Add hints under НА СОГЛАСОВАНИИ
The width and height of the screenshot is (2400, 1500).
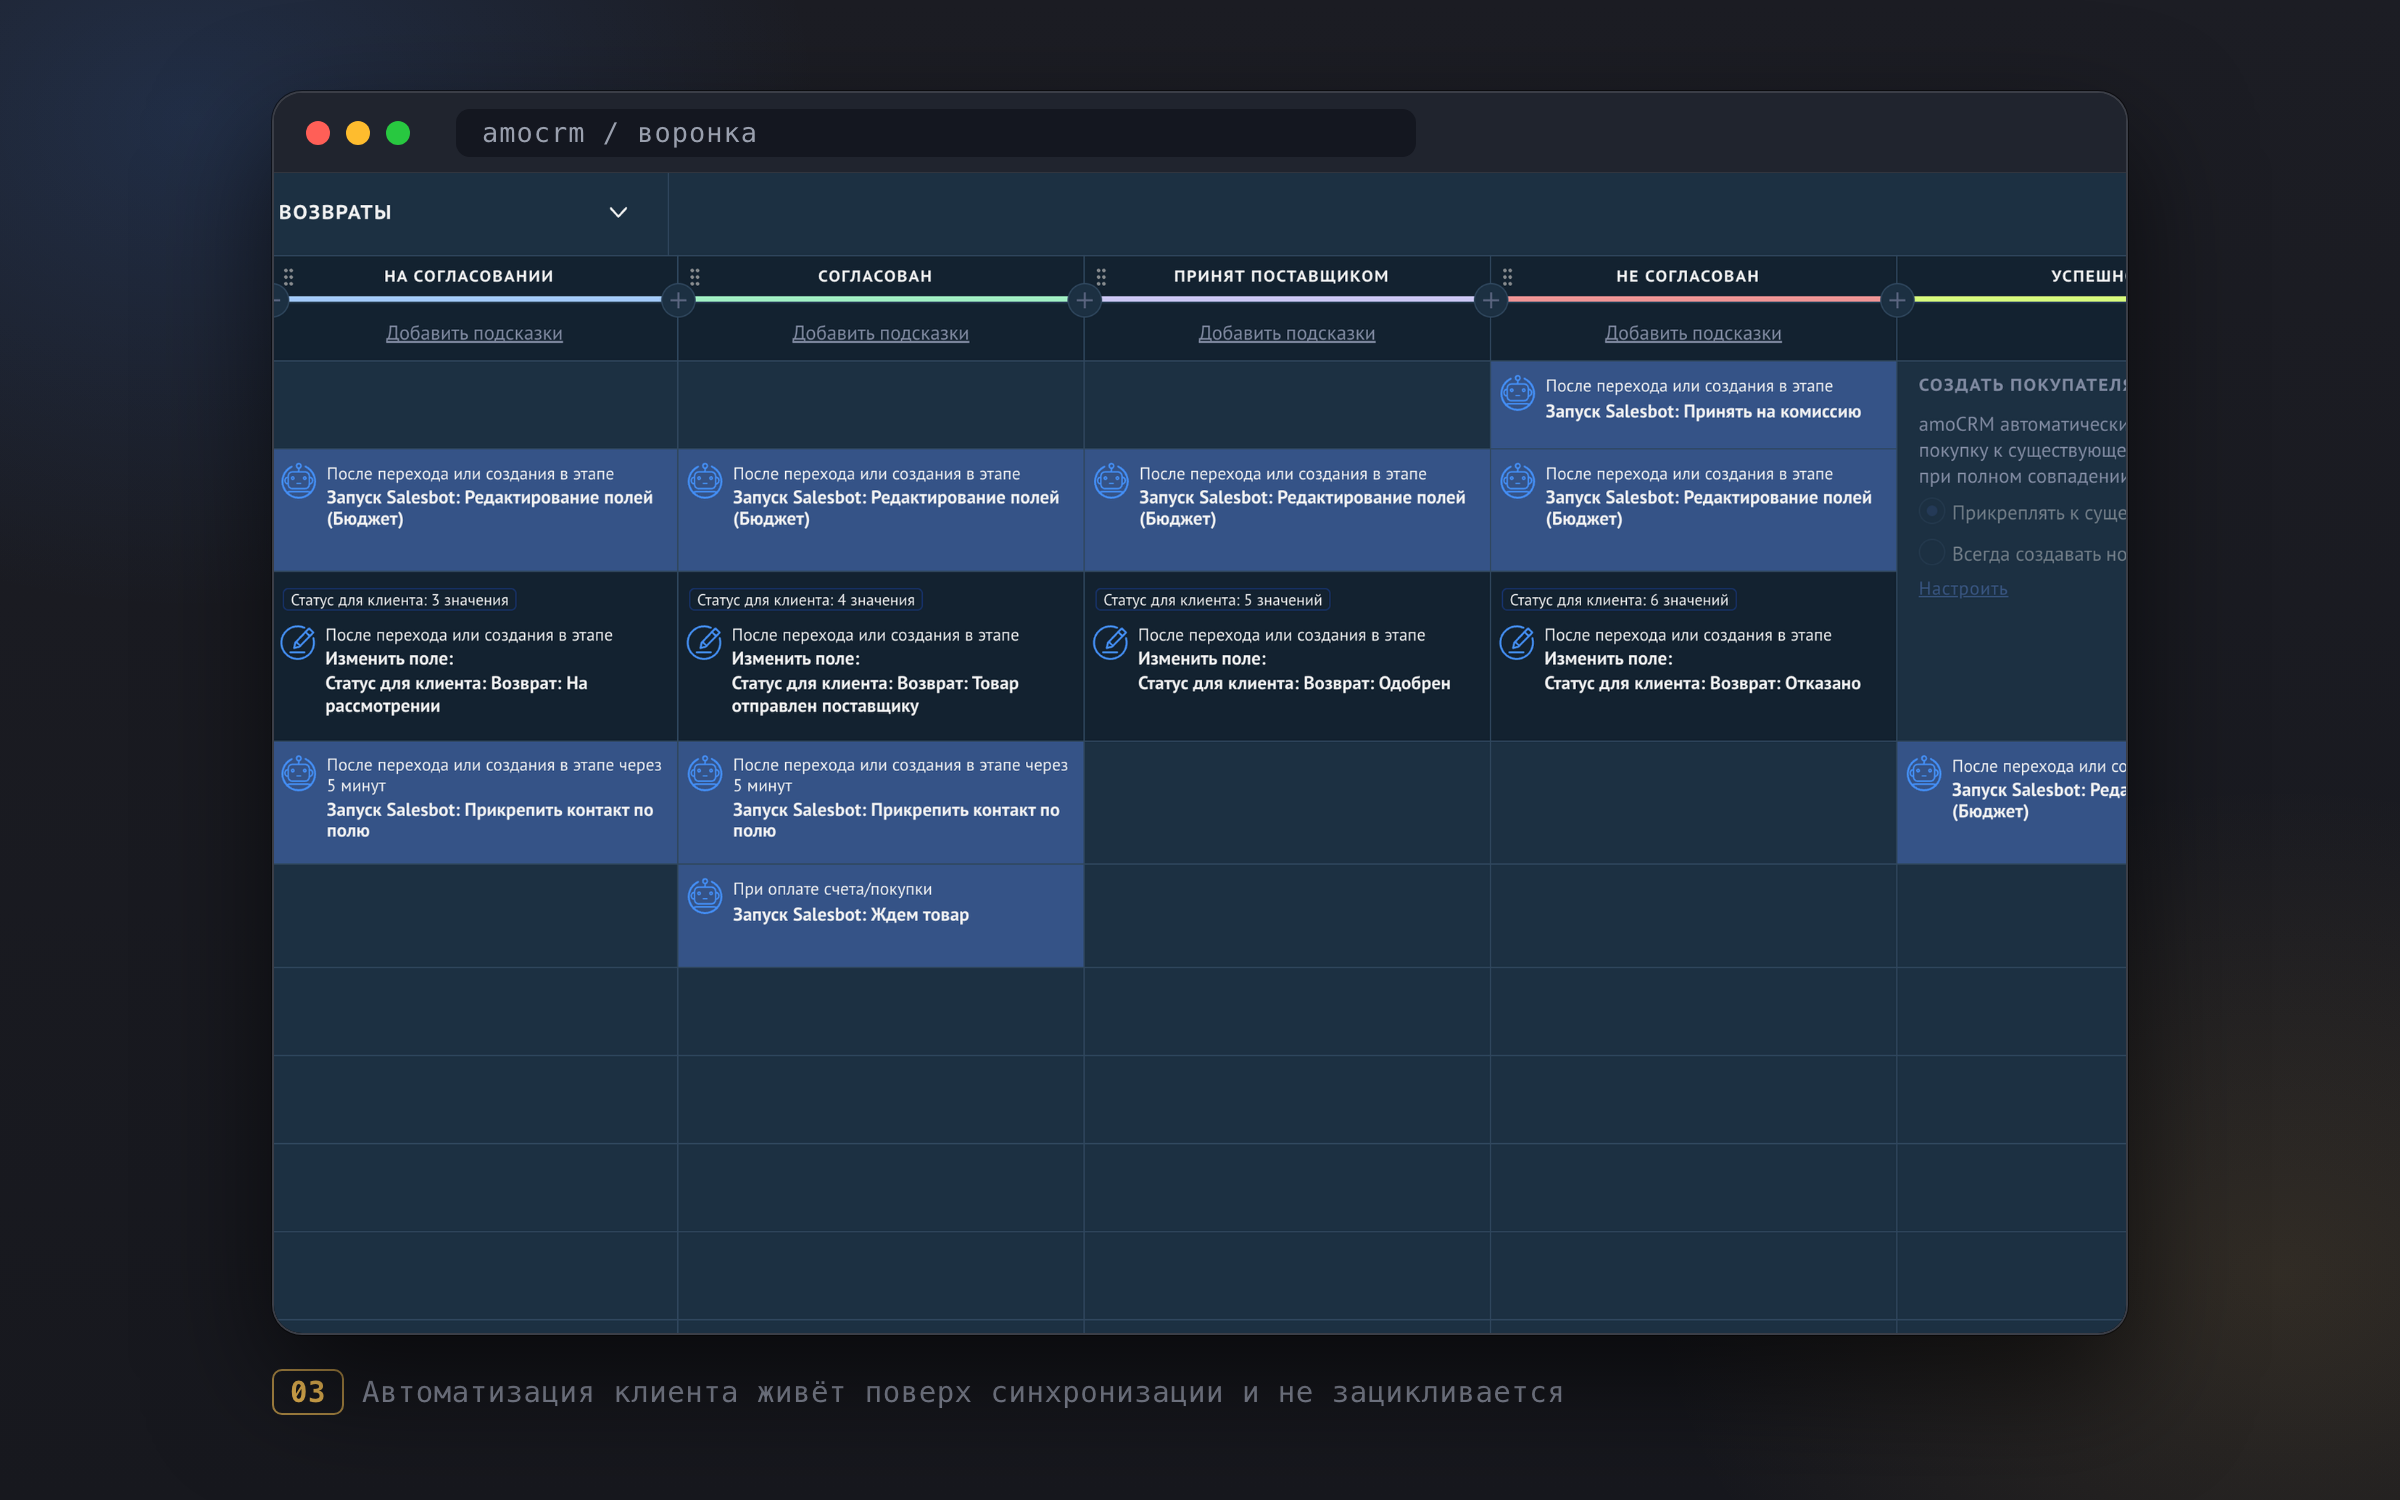(474, 333)
